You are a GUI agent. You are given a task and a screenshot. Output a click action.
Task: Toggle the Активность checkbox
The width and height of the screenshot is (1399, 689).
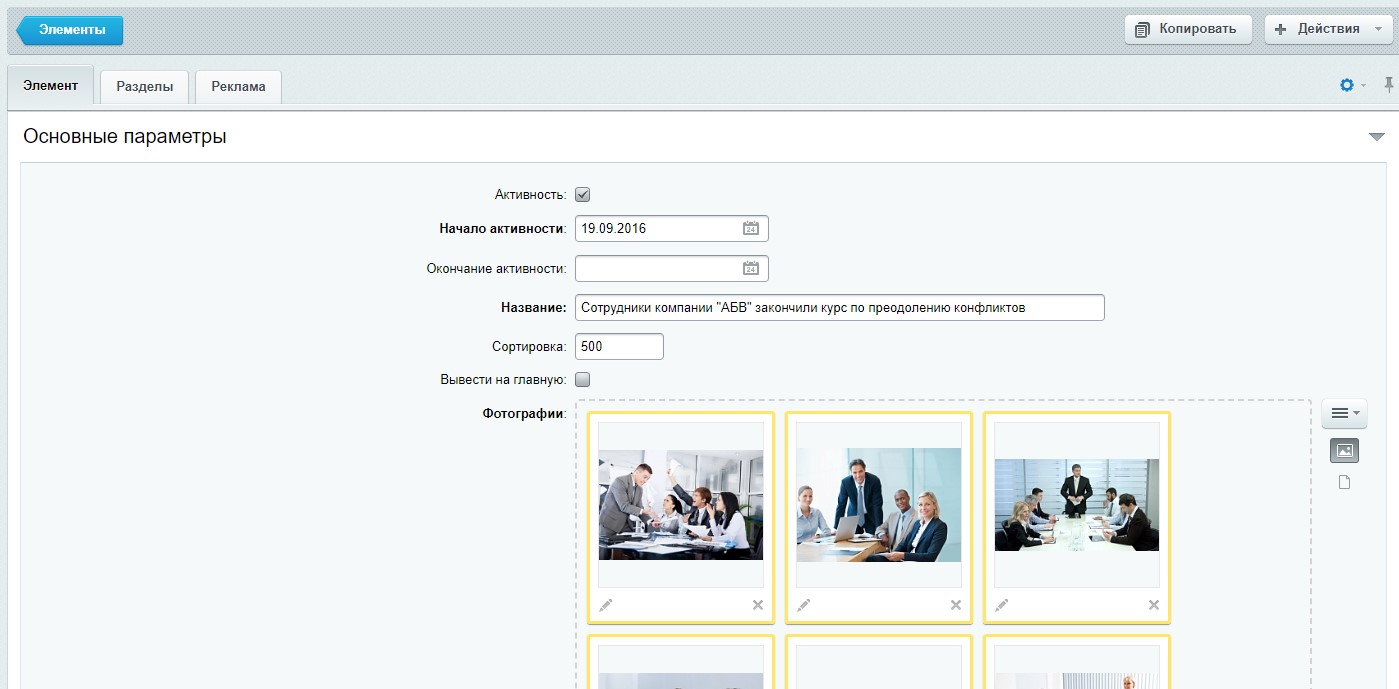click(583, 194)
